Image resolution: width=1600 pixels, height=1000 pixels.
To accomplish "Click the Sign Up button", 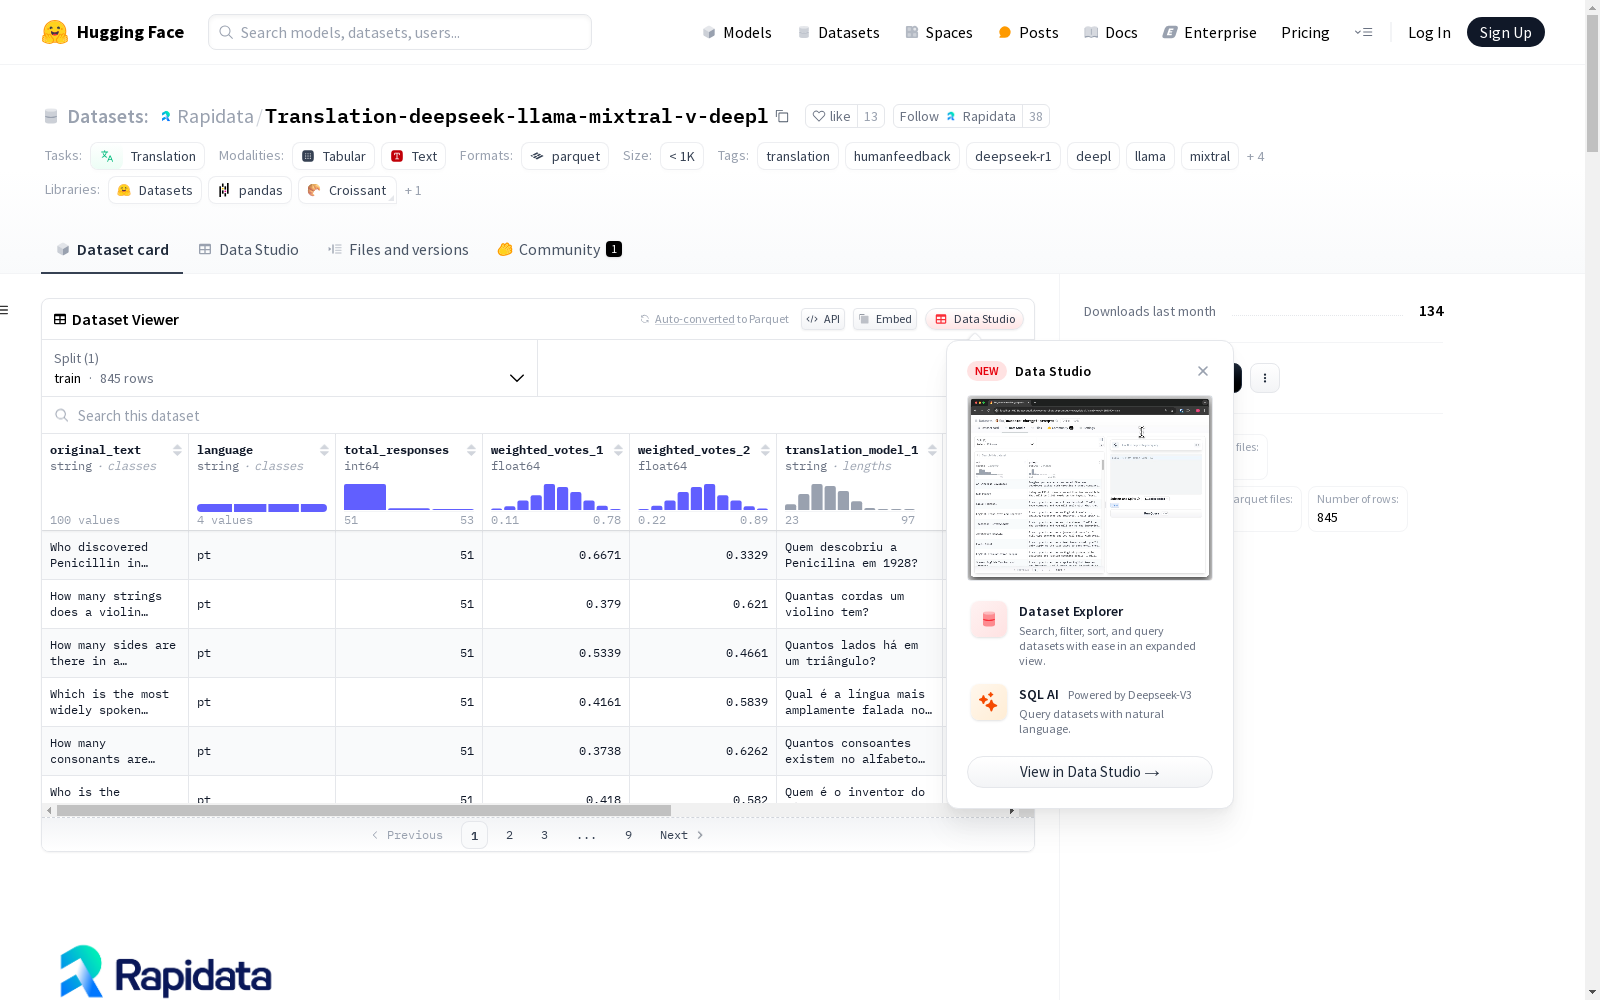I will (1505, 32).
